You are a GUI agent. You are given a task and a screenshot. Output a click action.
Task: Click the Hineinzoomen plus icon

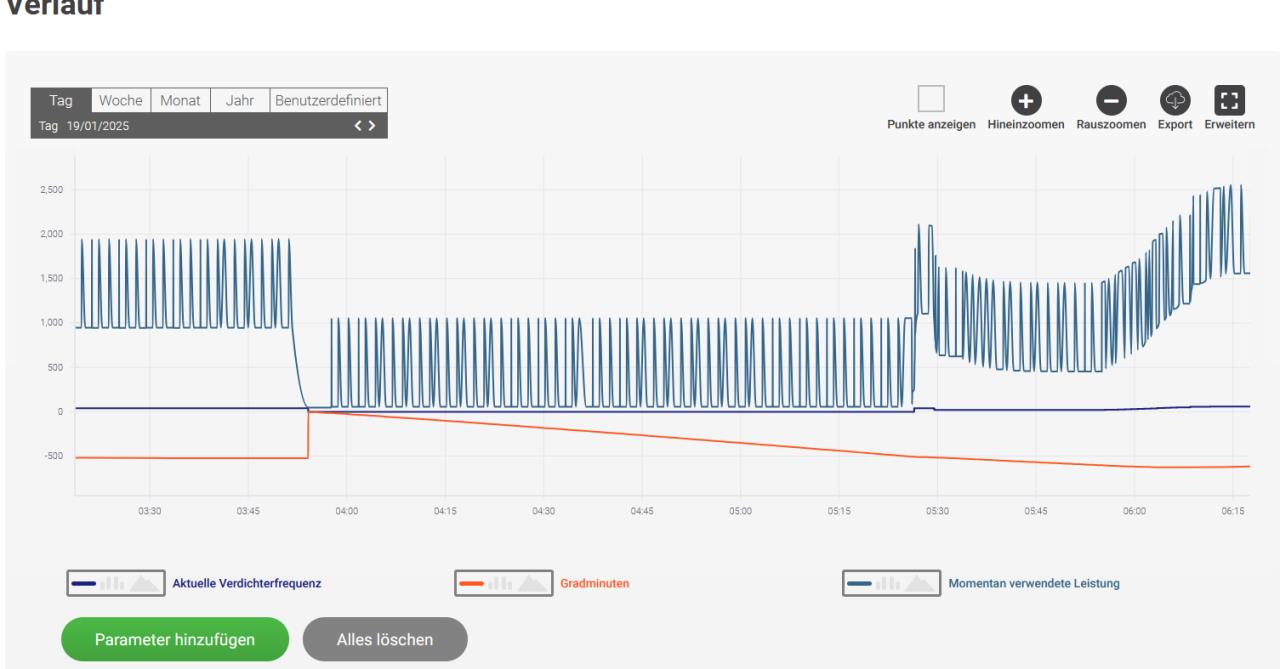coord(1025,100)
